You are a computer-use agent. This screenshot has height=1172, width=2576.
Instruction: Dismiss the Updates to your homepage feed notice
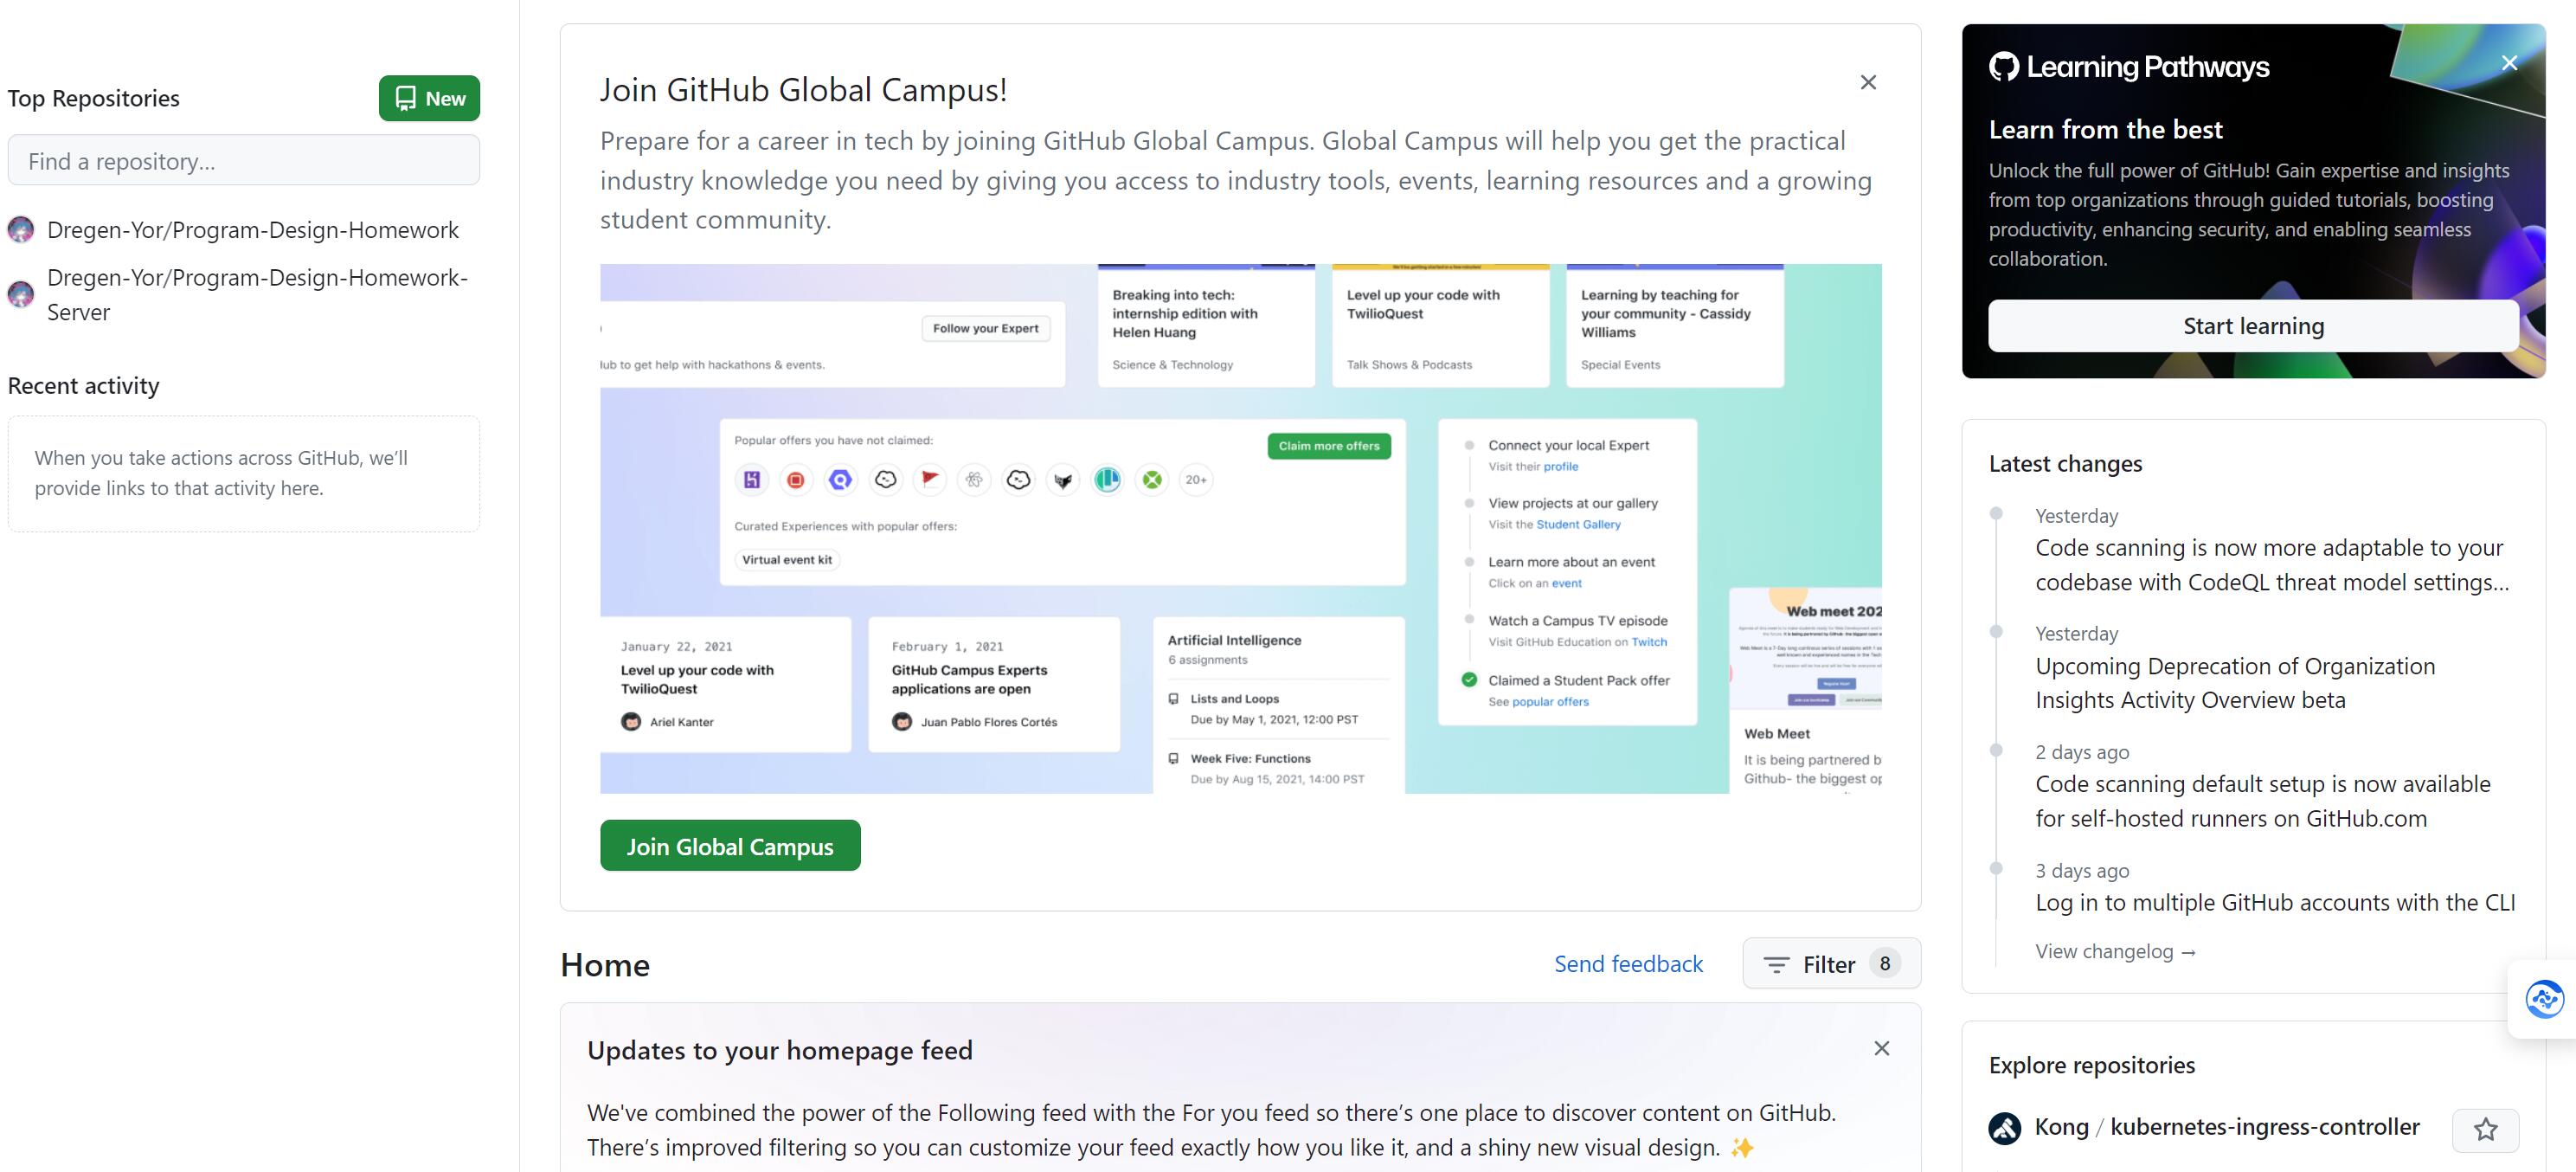click(1881, 1048)
